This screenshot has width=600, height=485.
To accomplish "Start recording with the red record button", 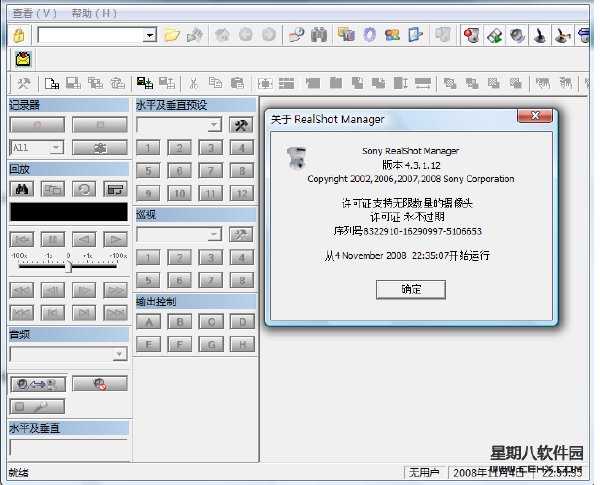I will (38, 125).
